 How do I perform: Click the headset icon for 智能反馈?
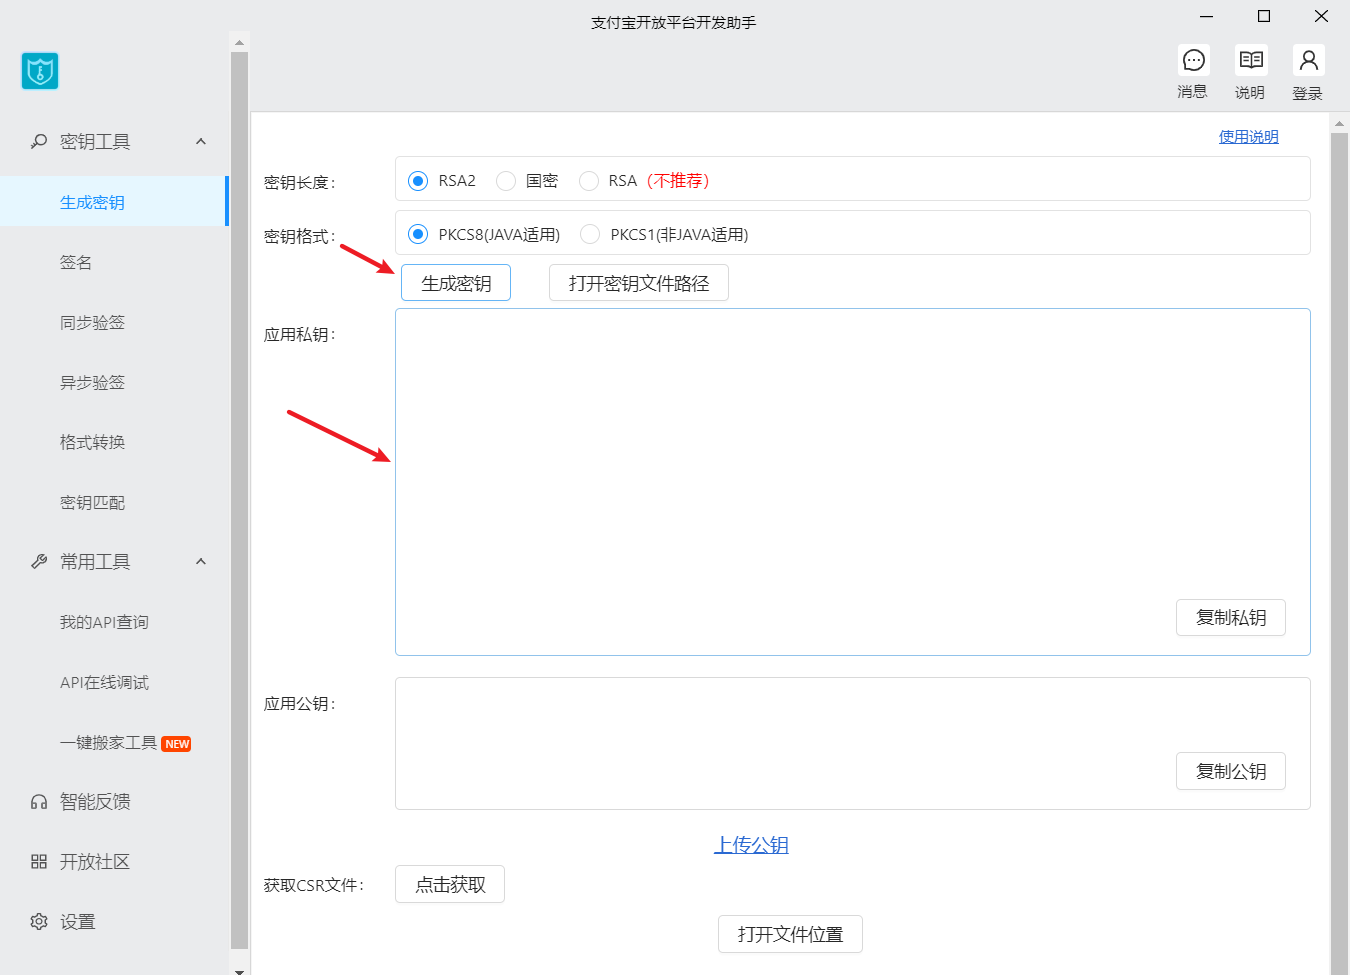[39, 802]
